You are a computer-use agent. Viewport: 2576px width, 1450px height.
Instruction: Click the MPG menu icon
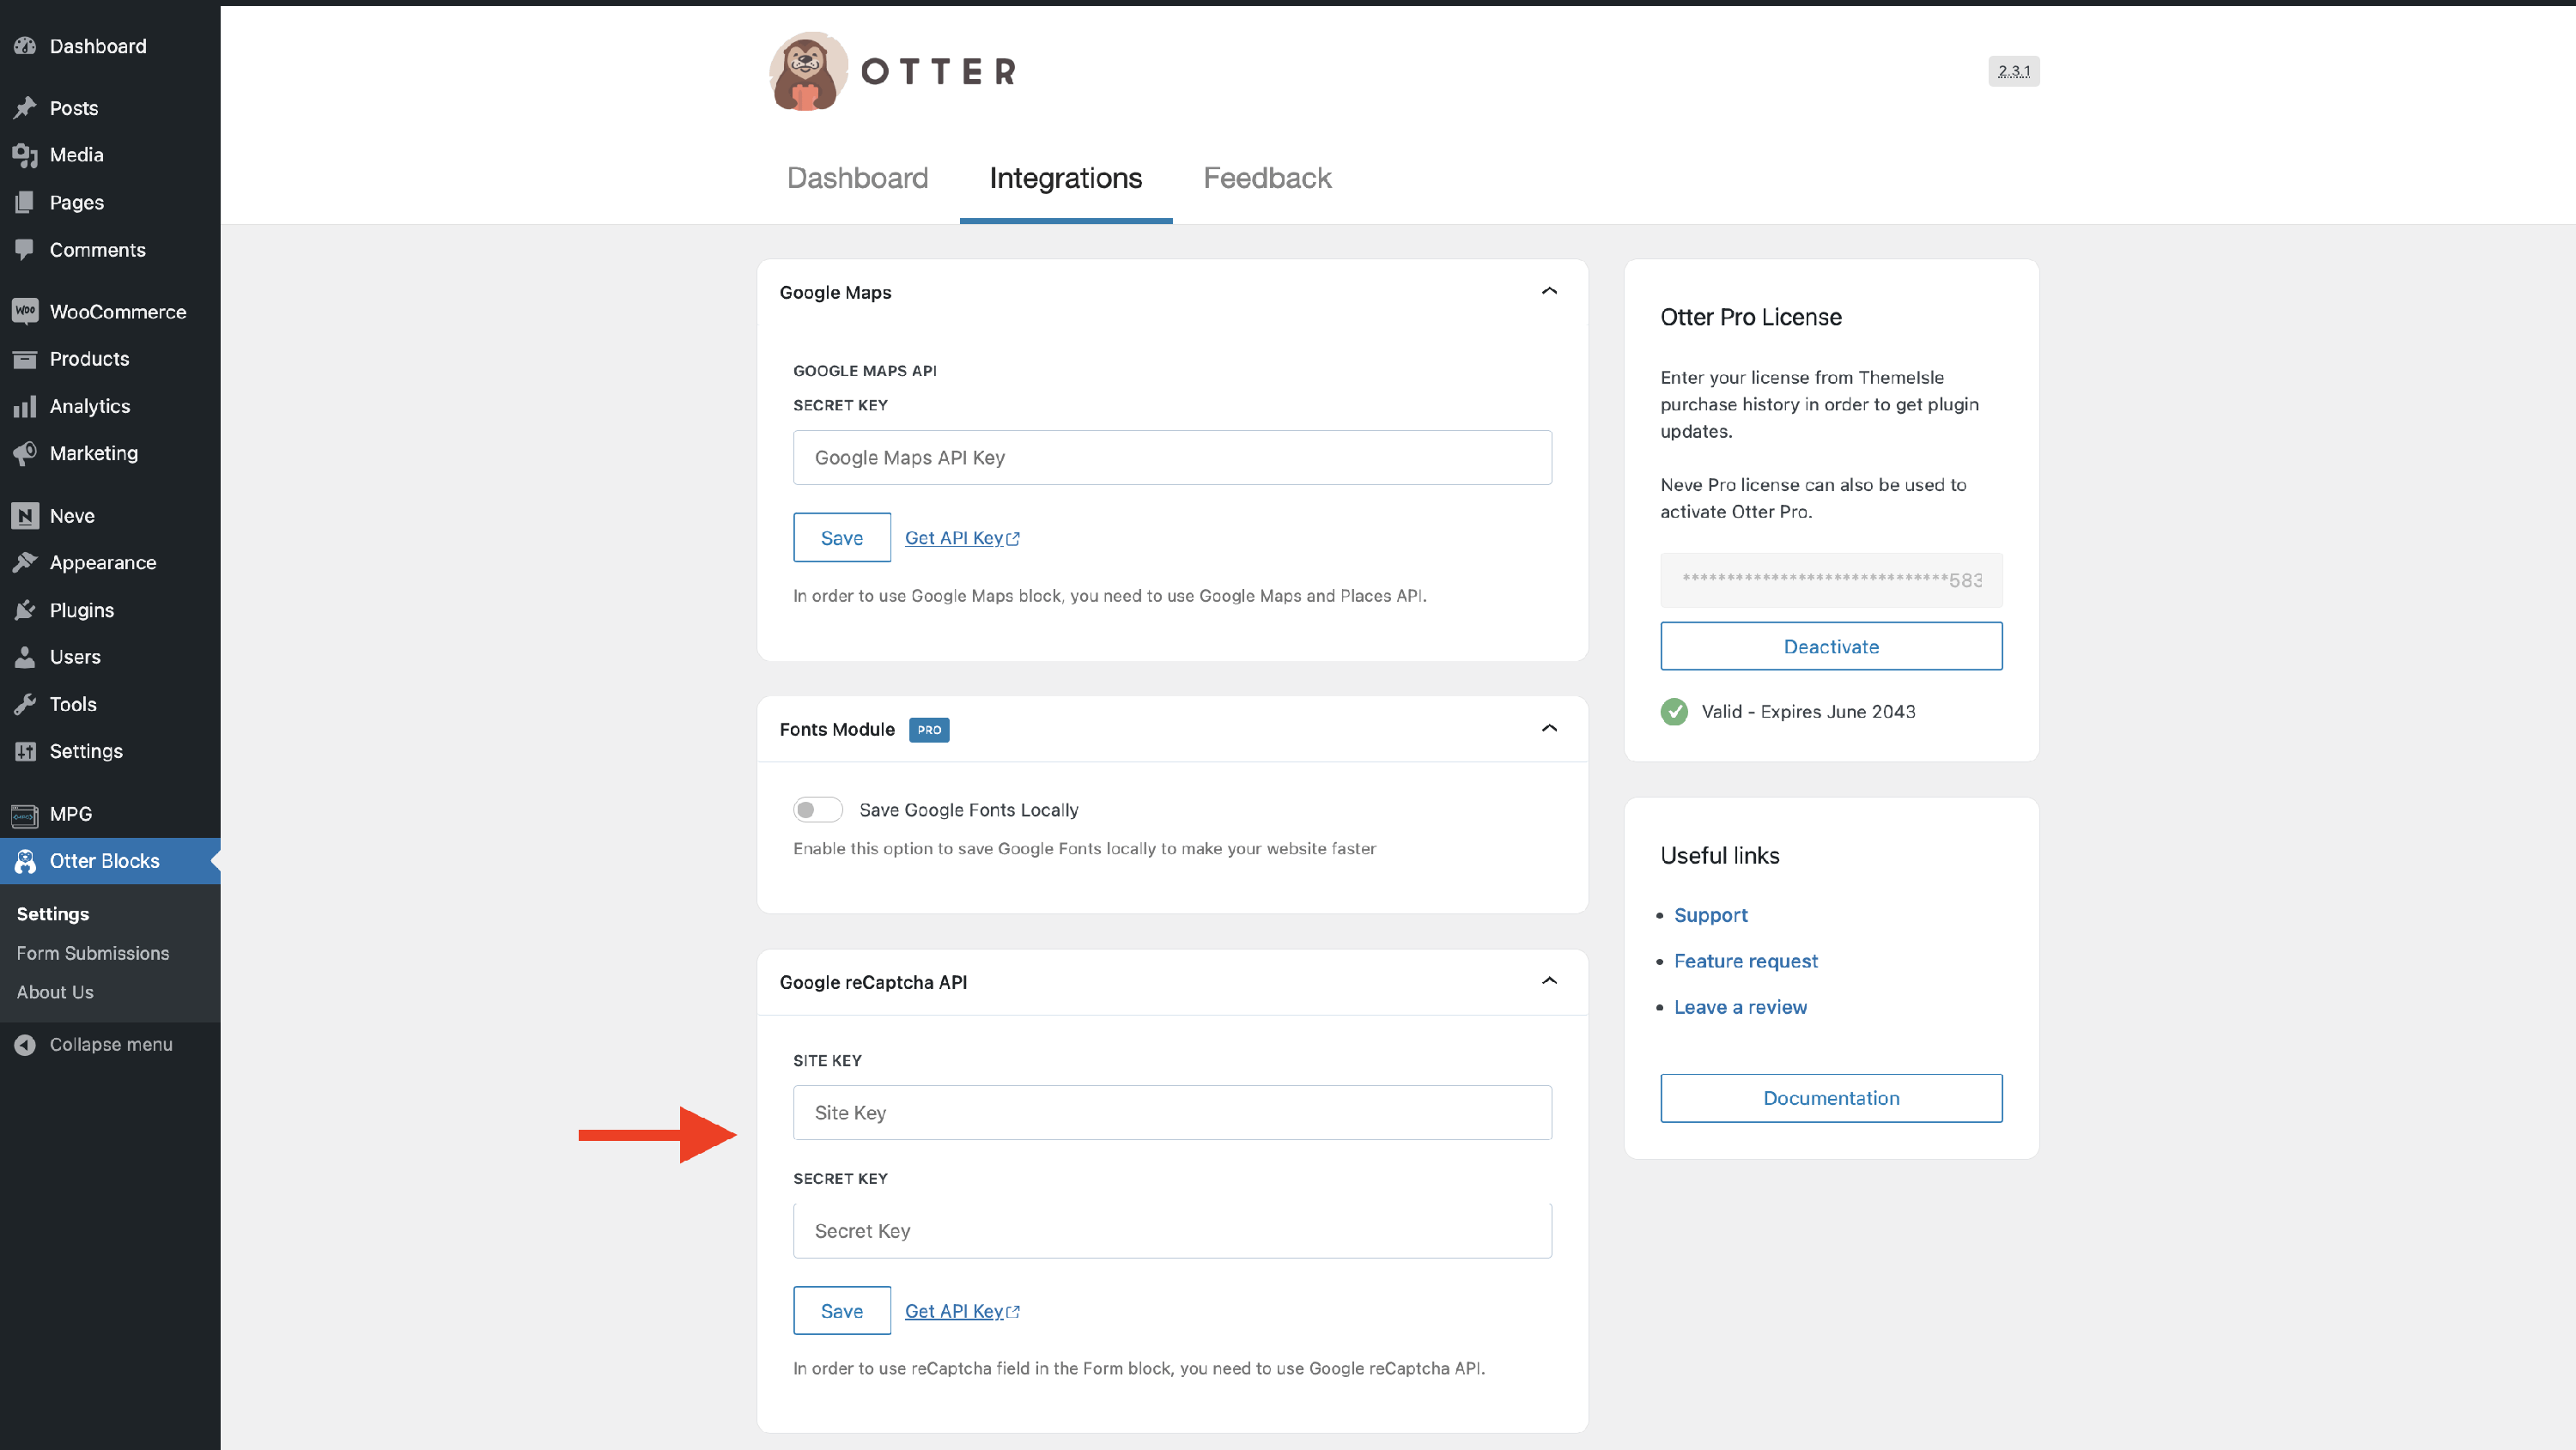pyautogui.click(x=25, y=814)
